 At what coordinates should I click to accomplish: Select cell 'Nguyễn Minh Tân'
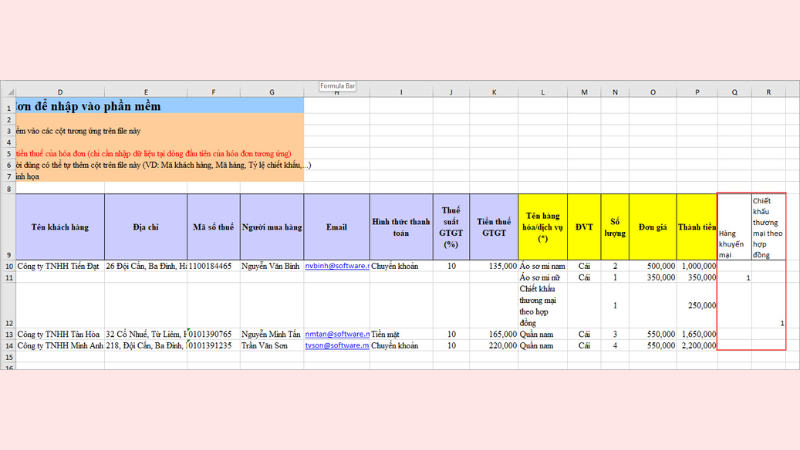pos(271,334)
